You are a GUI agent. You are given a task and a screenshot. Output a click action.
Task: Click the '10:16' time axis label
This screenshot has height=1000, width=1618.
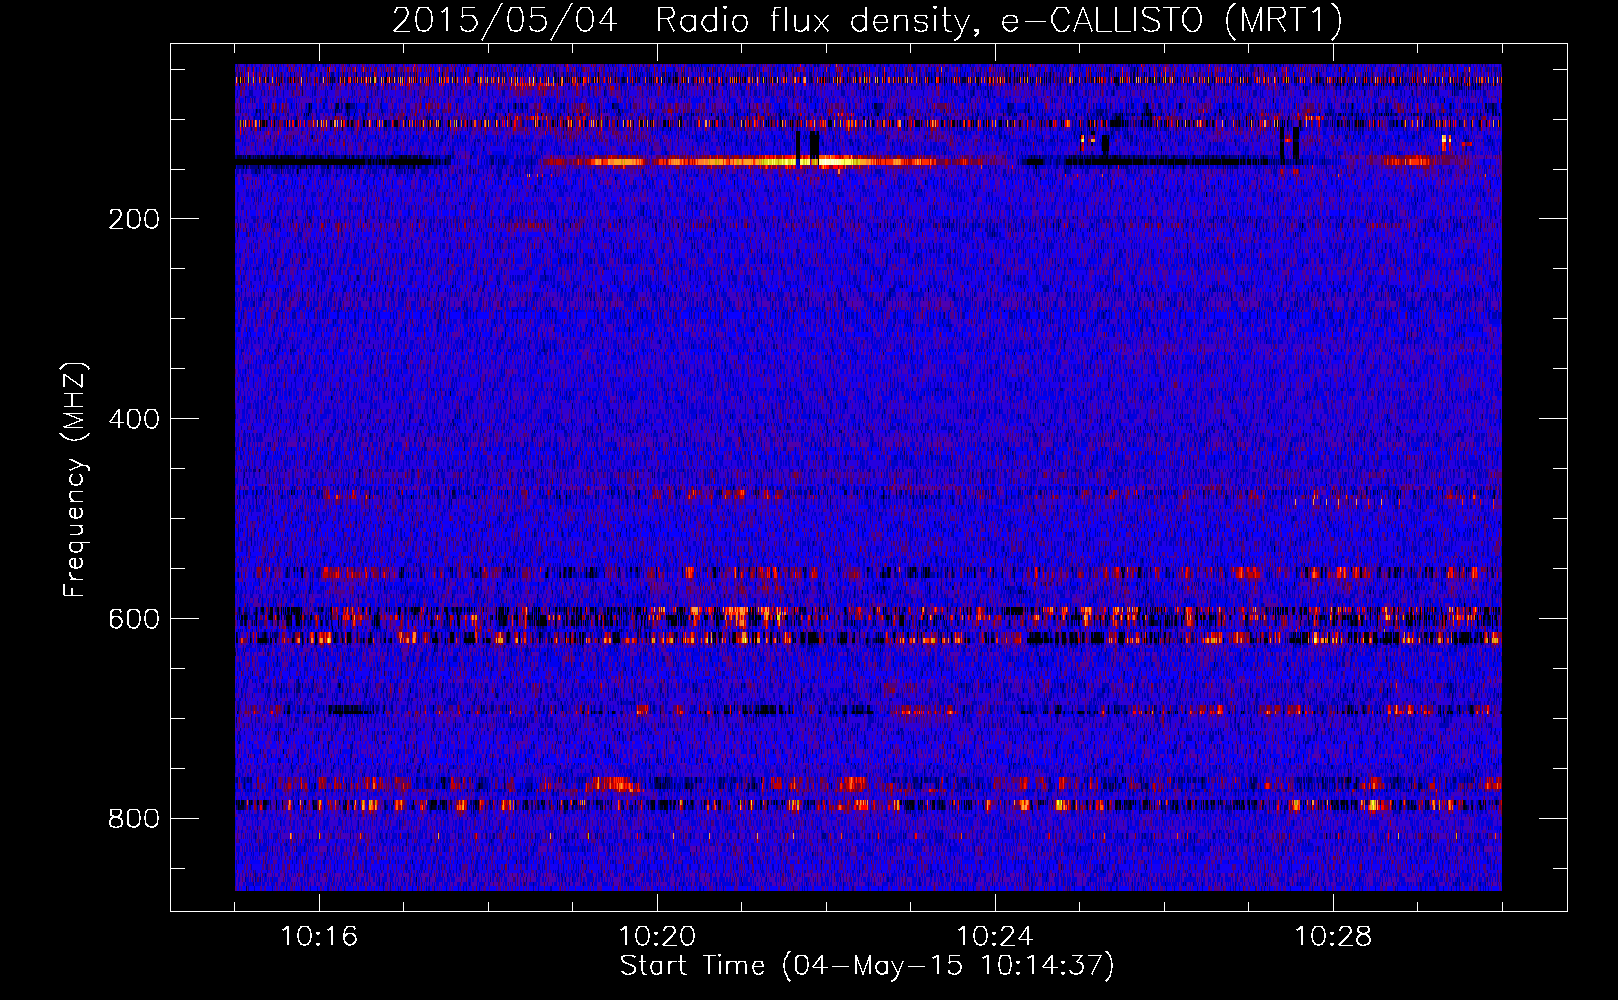319,937
